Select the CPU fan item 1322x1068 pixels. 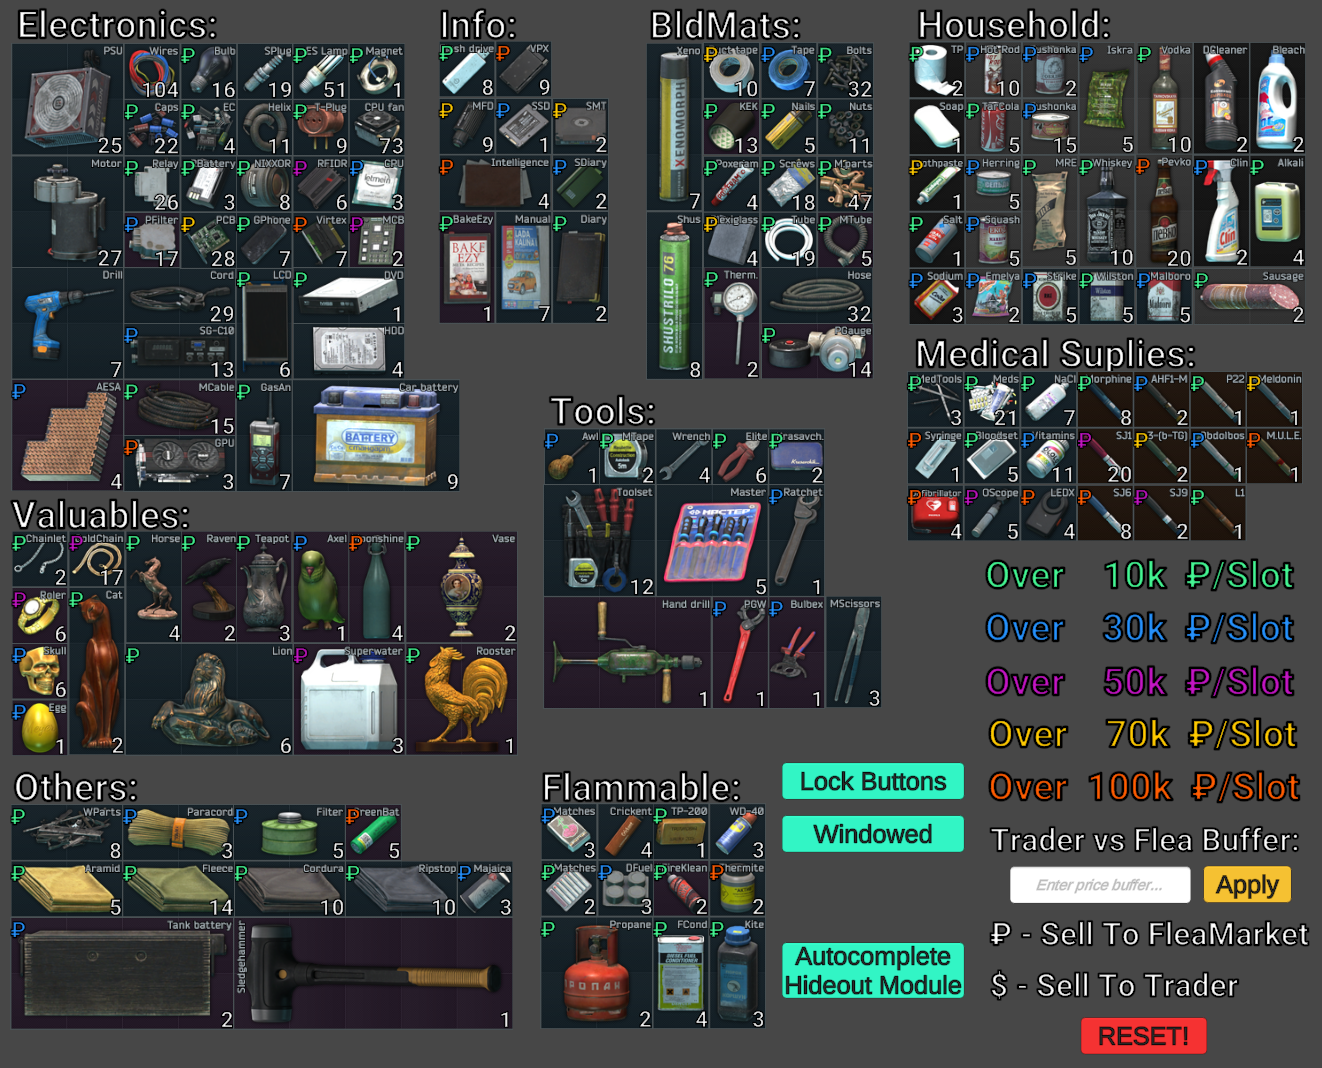tap(377, 128)
